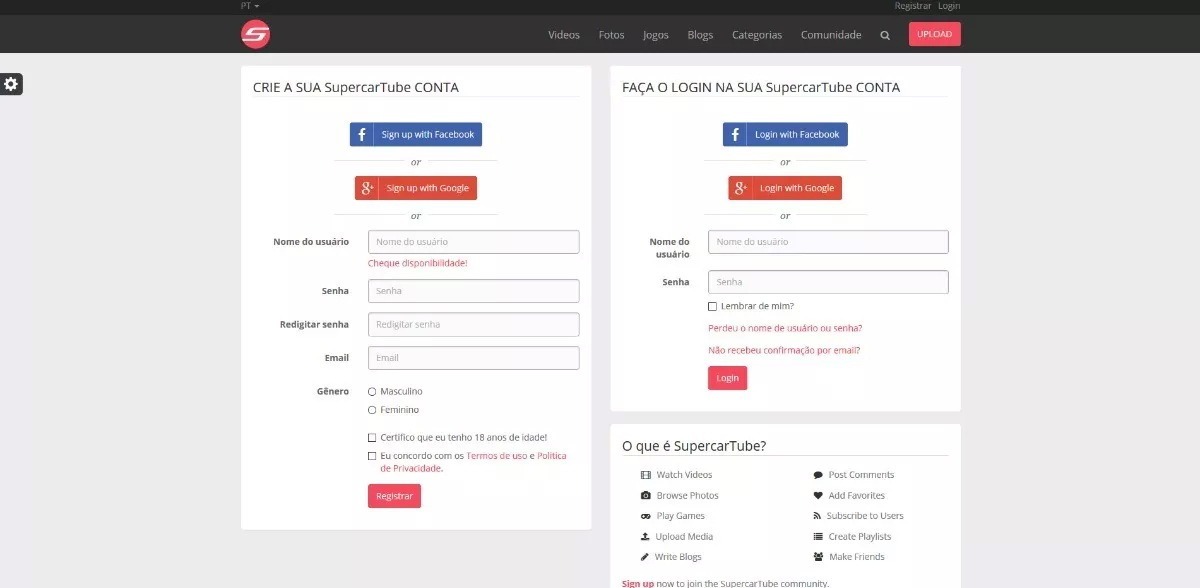Click the Add Favorites heart icon
The width and height of the screenshot is (1200, 588).
point(818,495)
